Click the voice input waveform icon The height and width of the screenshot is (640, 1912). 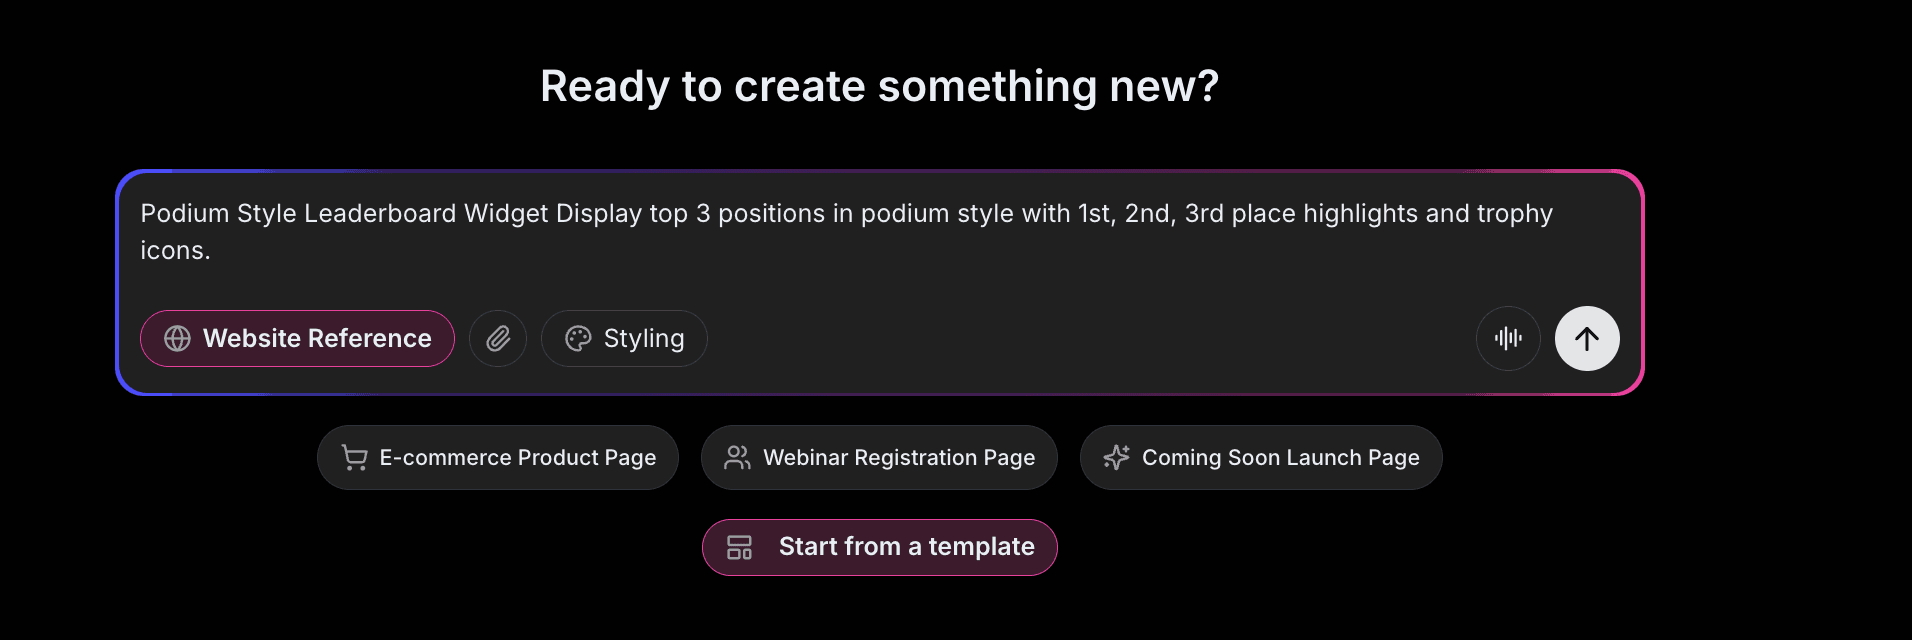pyautogui.click(x=1508, y=338)
